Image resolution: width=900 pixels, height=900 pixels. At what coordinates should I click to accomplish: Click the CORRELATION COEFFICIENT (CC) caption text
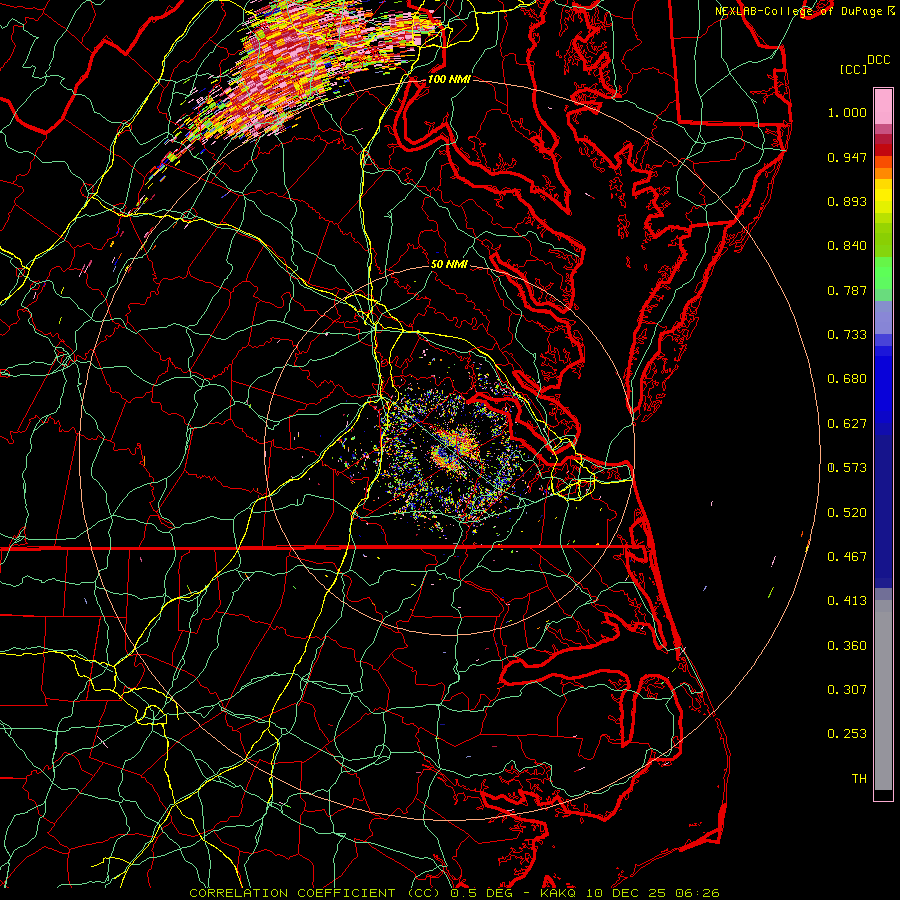(315, 893)
